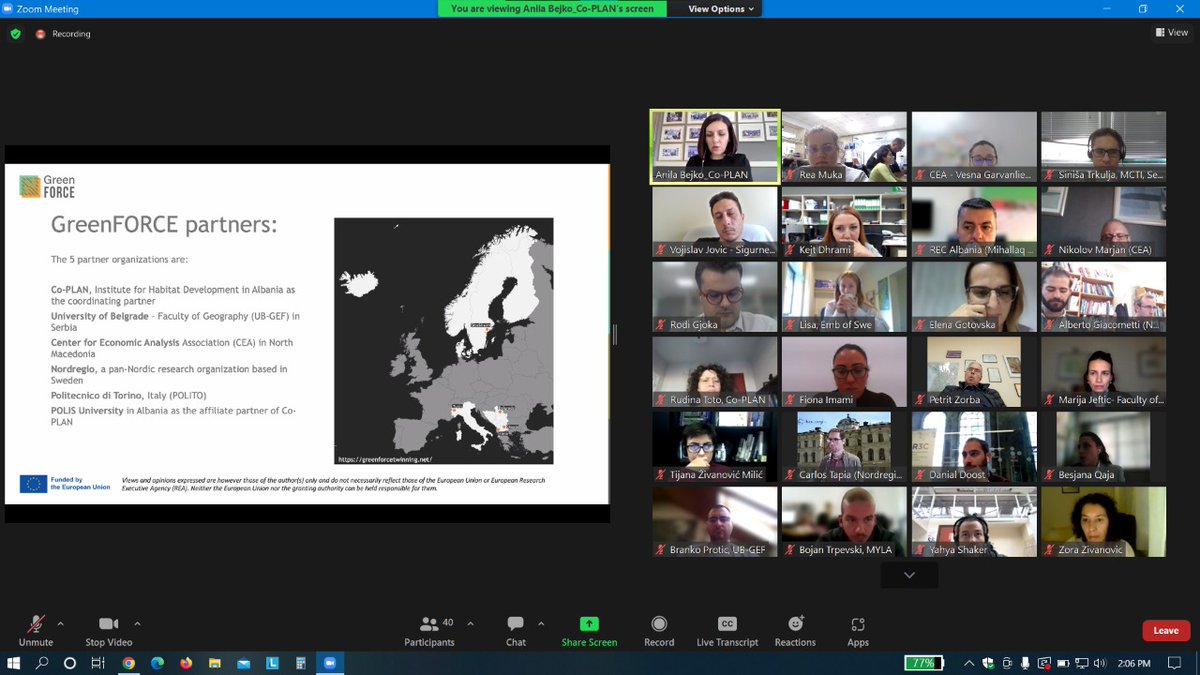The width and height of the screenshot is (1200, 675).
Task: Click the Funded by the European Union badge
Action: point(65,484)
